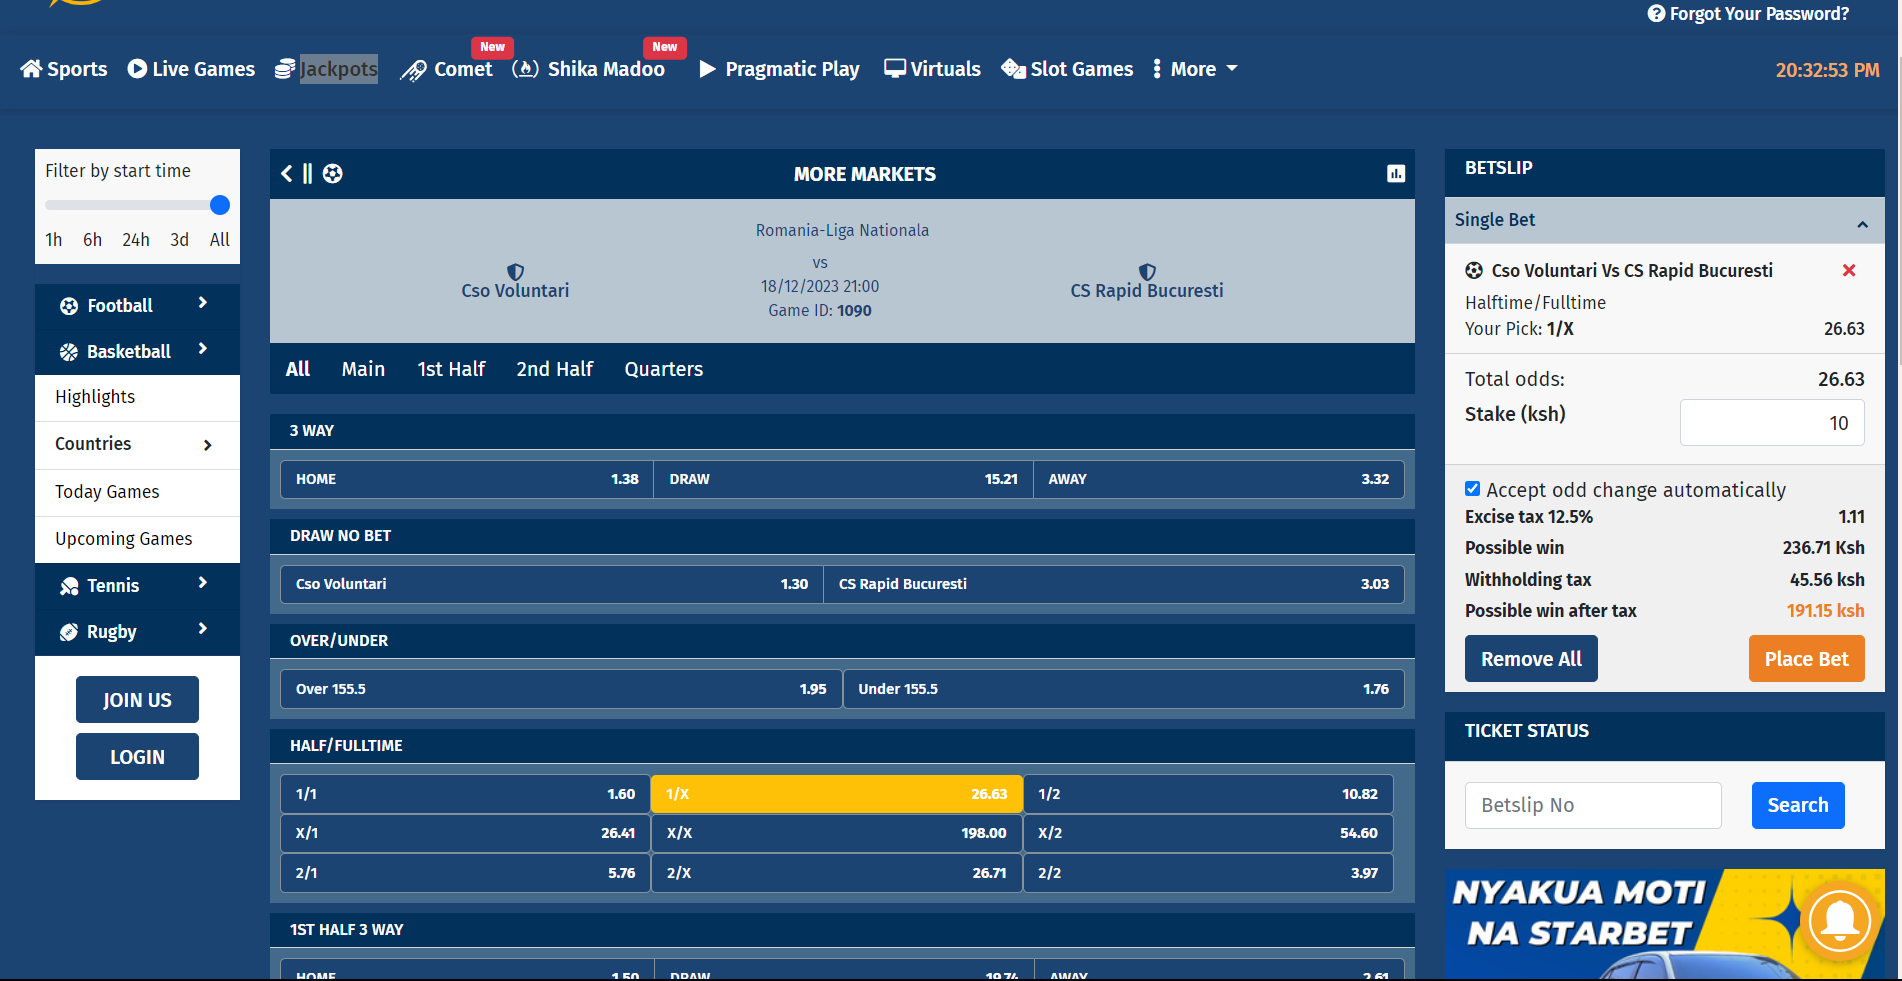
Task: Click the Betslip No input field
Action: coord(1592,805)
